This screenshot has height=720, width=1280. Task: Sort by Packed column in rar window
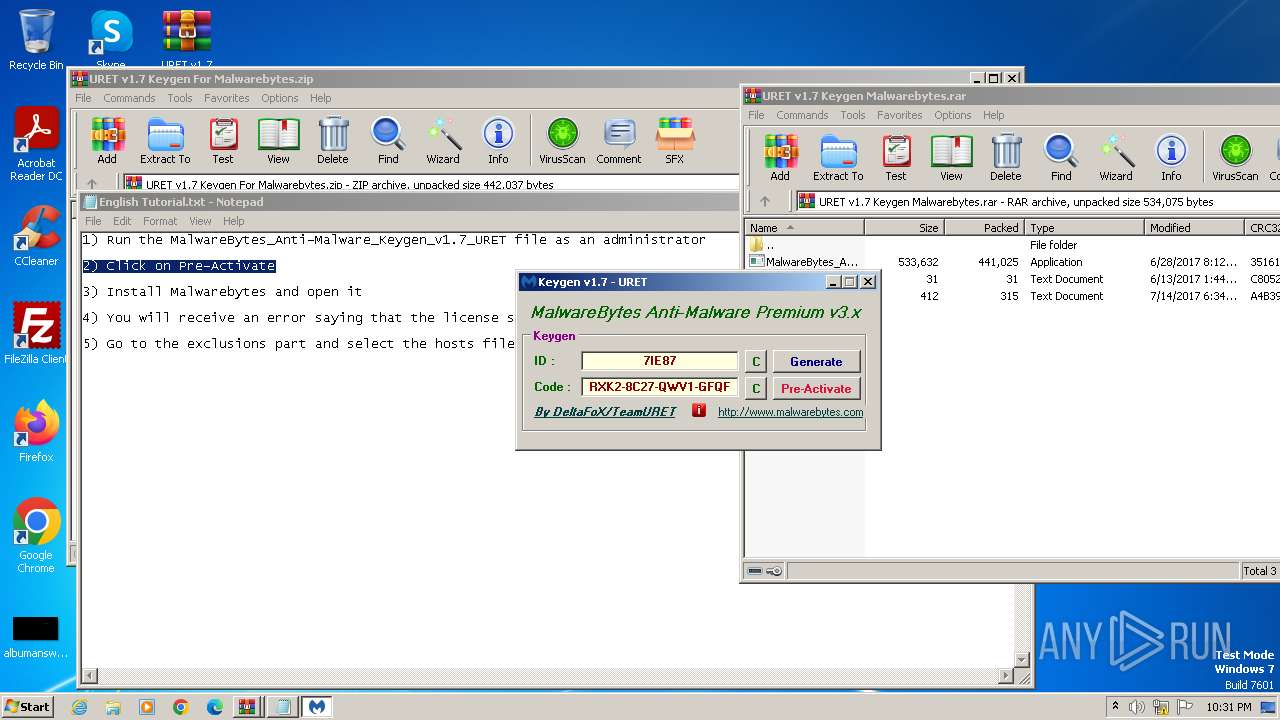984,228
